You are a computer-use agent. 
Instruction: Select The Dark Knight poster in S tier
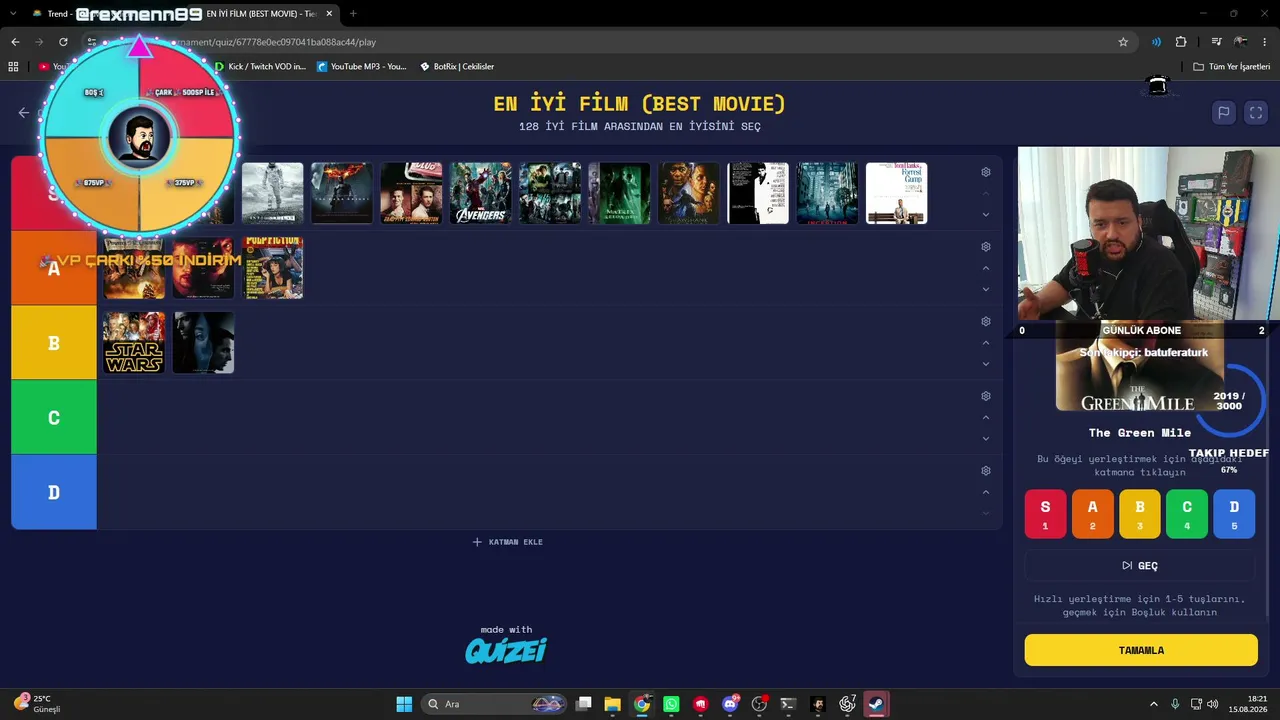342,193
